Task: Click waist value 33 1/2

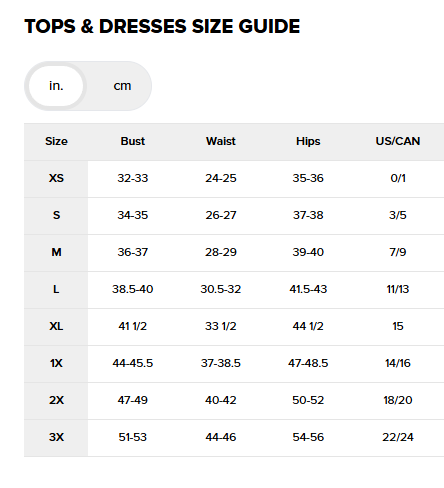Action: (221, 326)
